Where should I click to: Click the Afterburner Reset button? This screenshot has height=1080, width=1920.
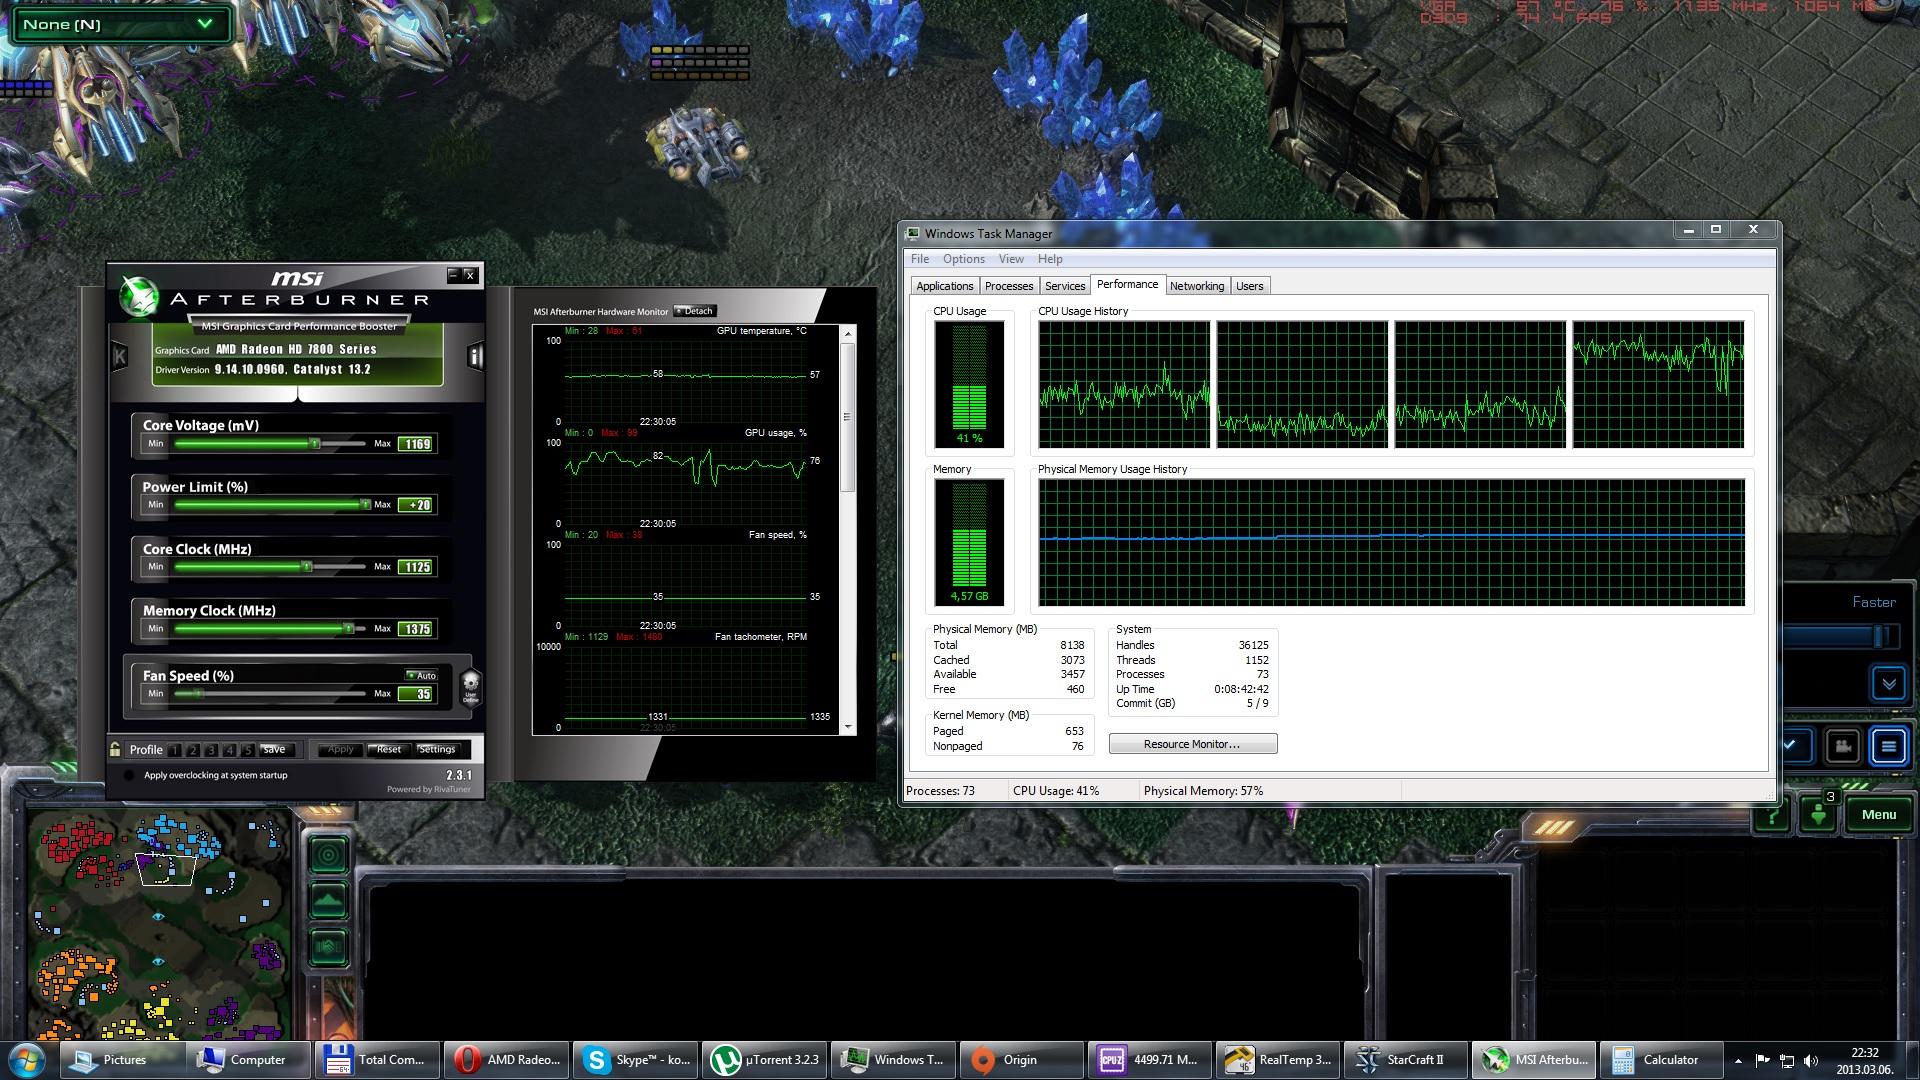click(x=388, y=750)
